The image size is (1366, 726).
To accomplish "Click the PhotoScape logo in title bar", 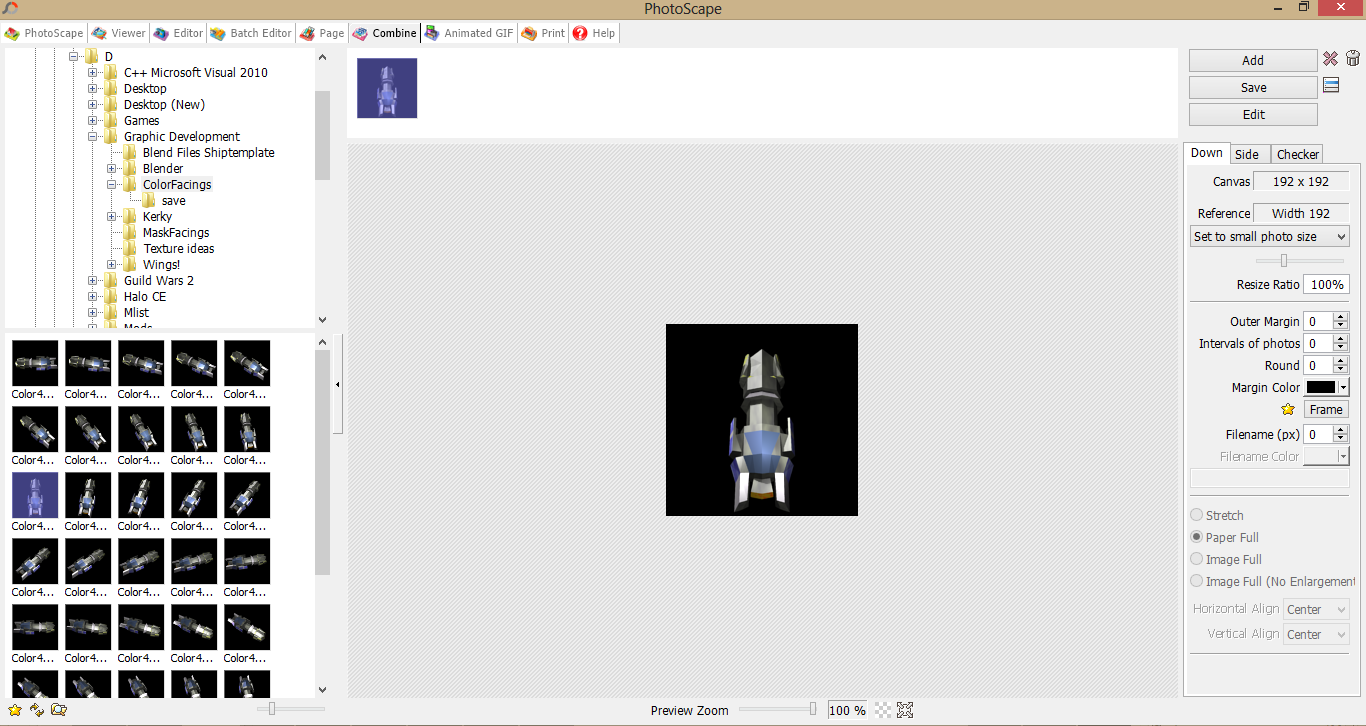I will coord(11,9).
